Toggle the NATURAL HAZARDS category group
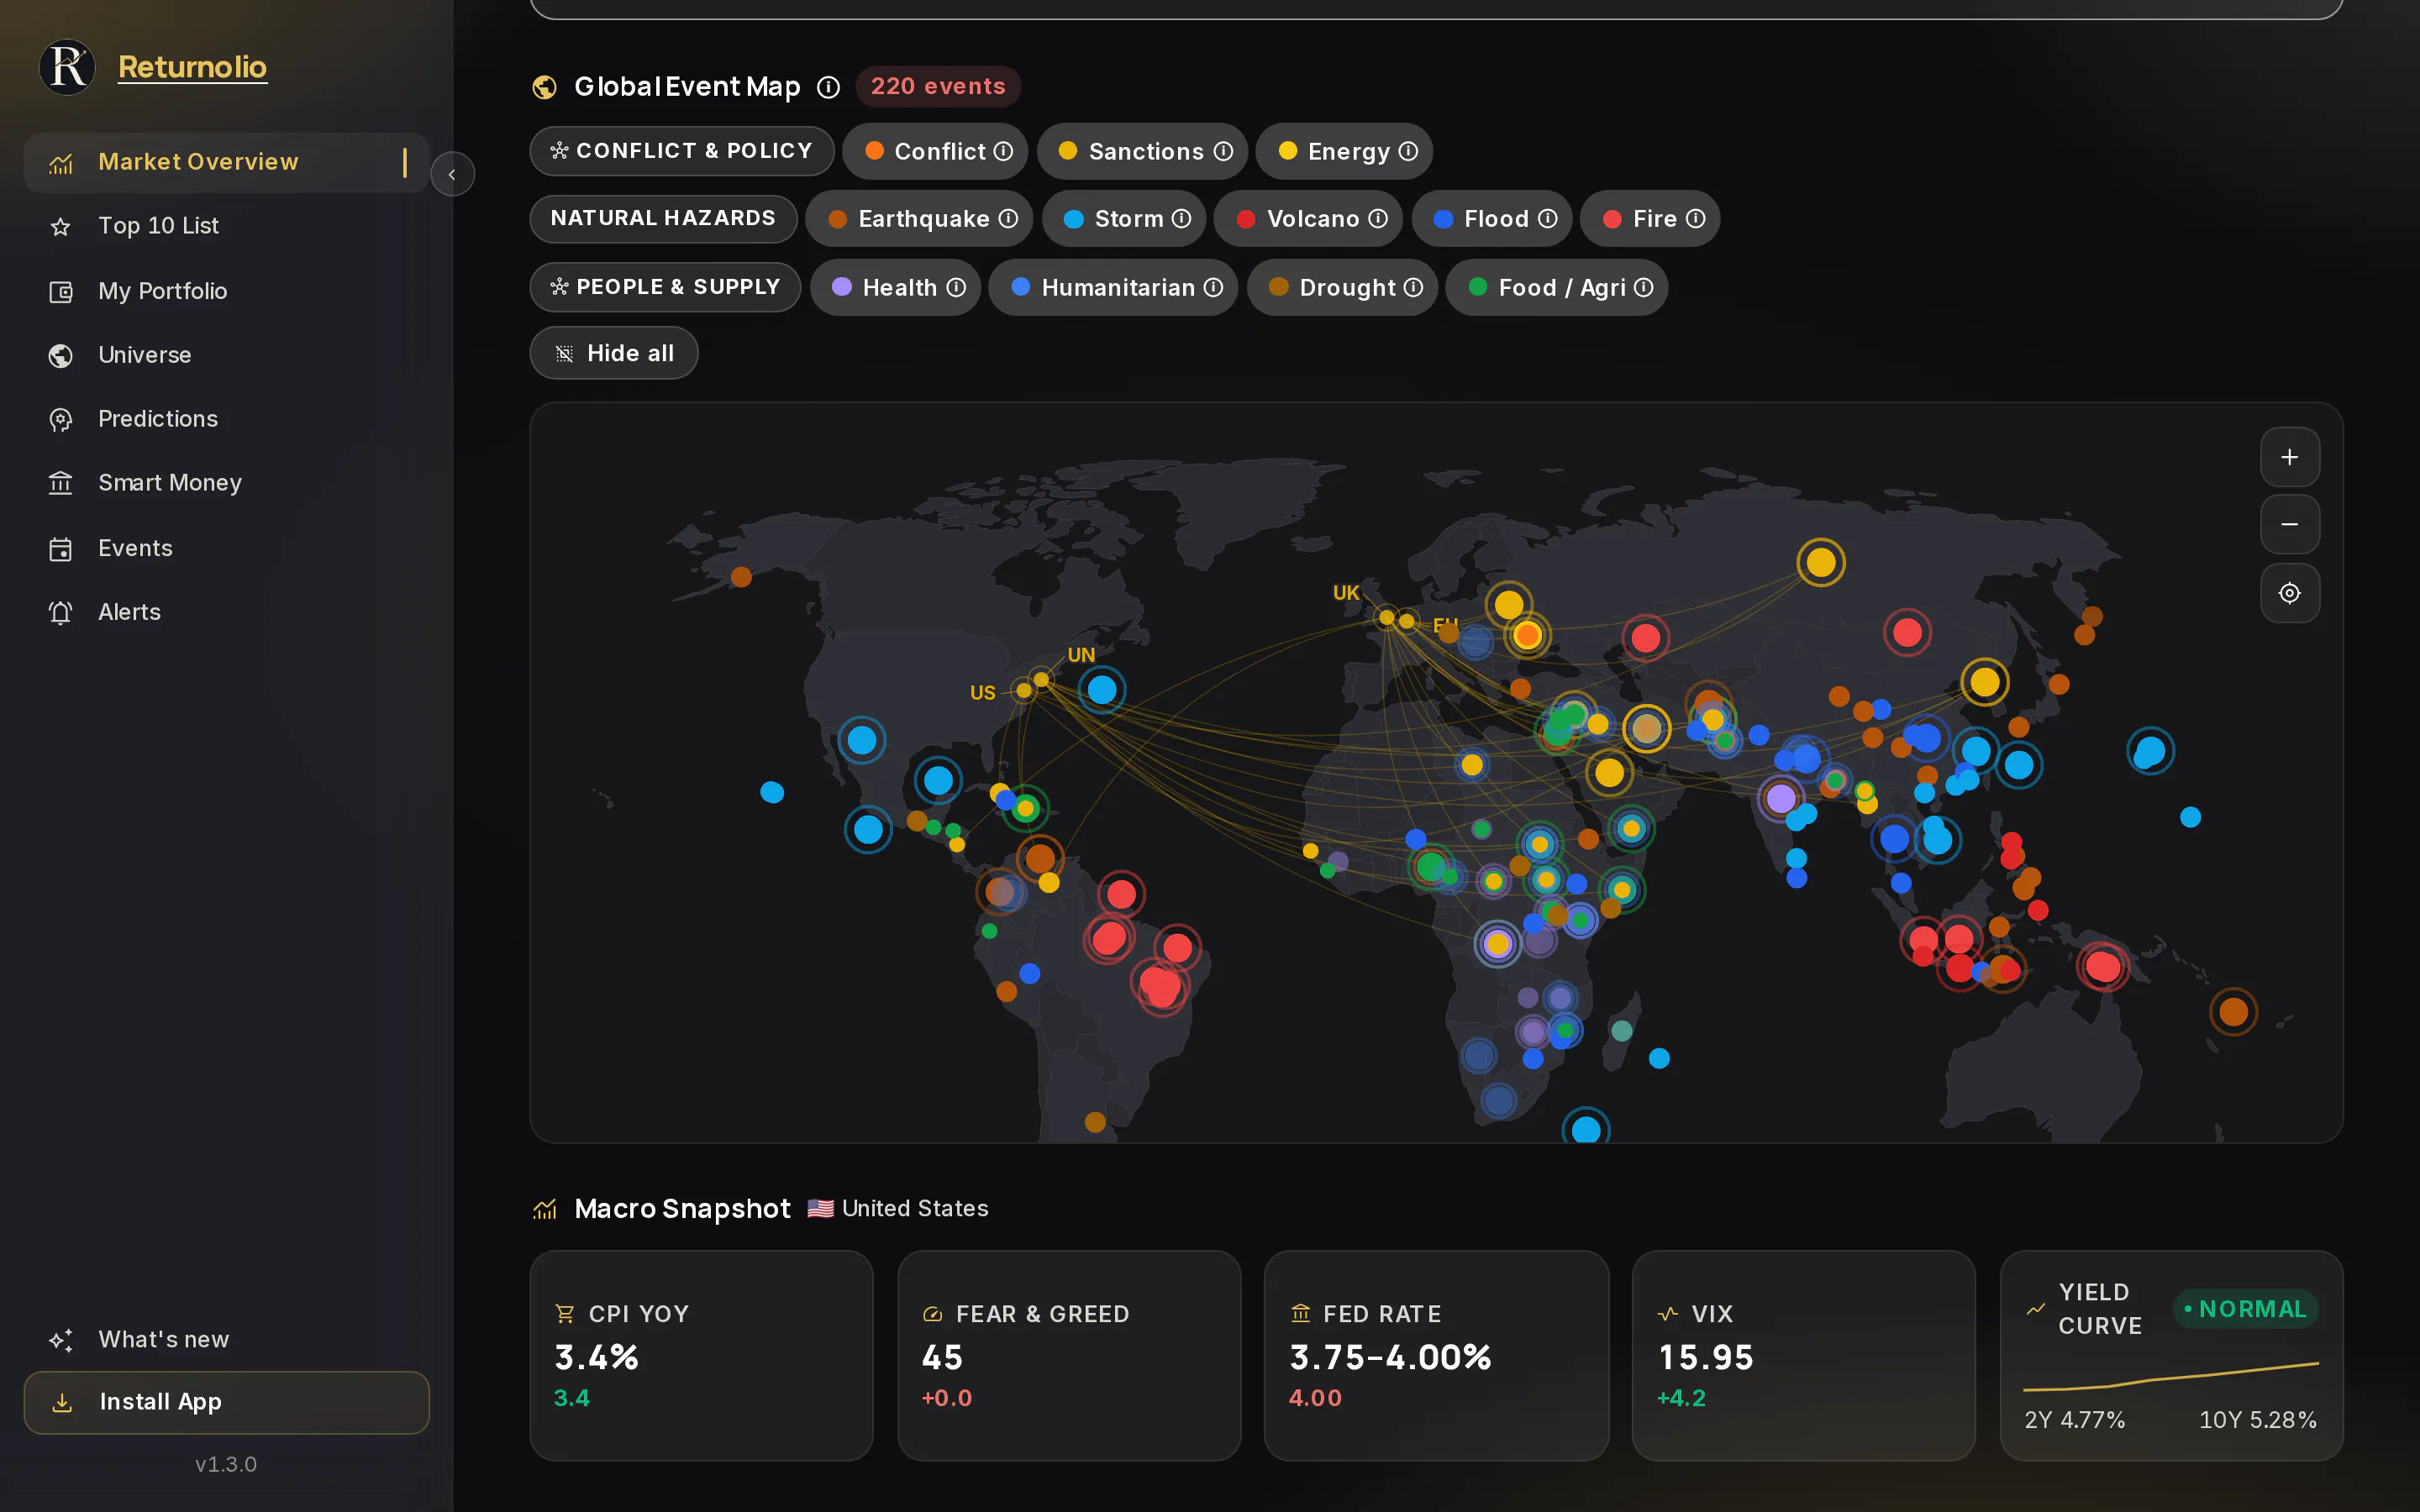The height and width of the screenshot is (1512, 2420). (x=663, y=218)
